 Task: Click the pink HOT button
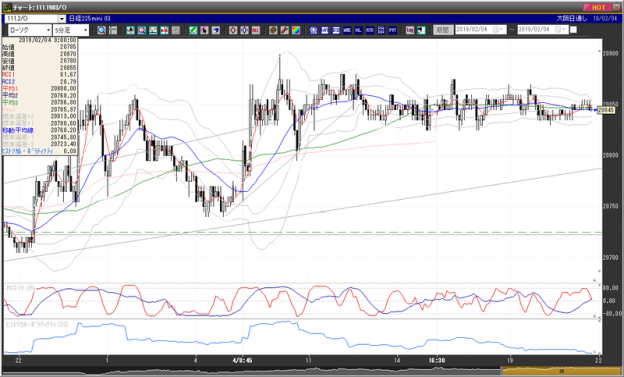598,8
